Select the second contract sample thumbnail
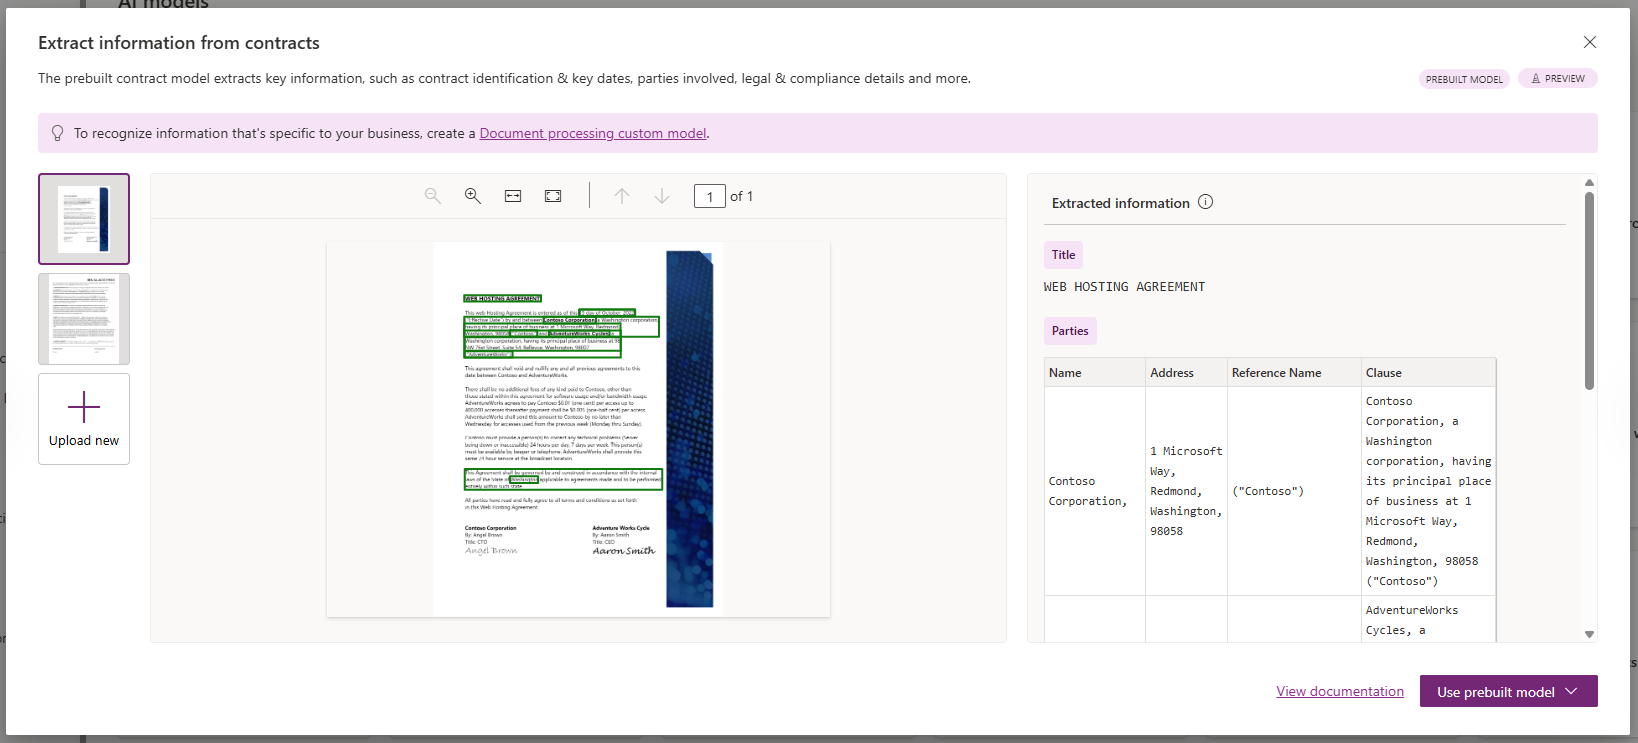 tap(84, 319)
